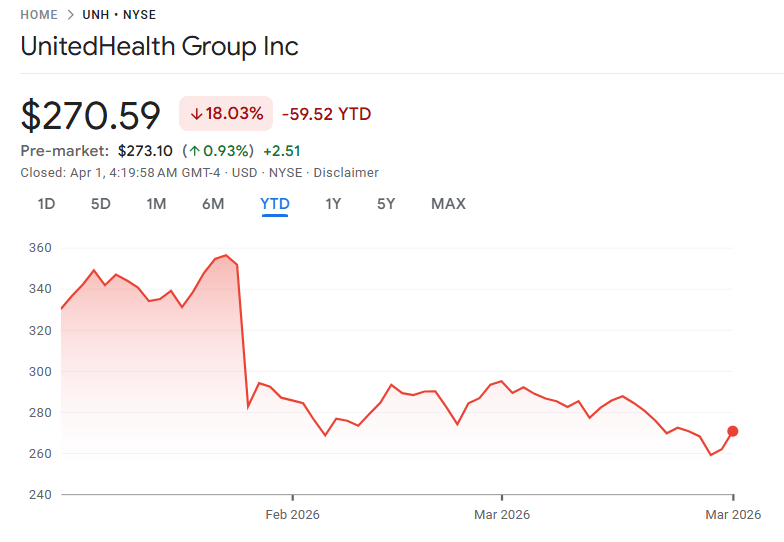This screenshot has height=542, width=784.
Task: Show the 5Y chart range
Action: click(386, 204)
